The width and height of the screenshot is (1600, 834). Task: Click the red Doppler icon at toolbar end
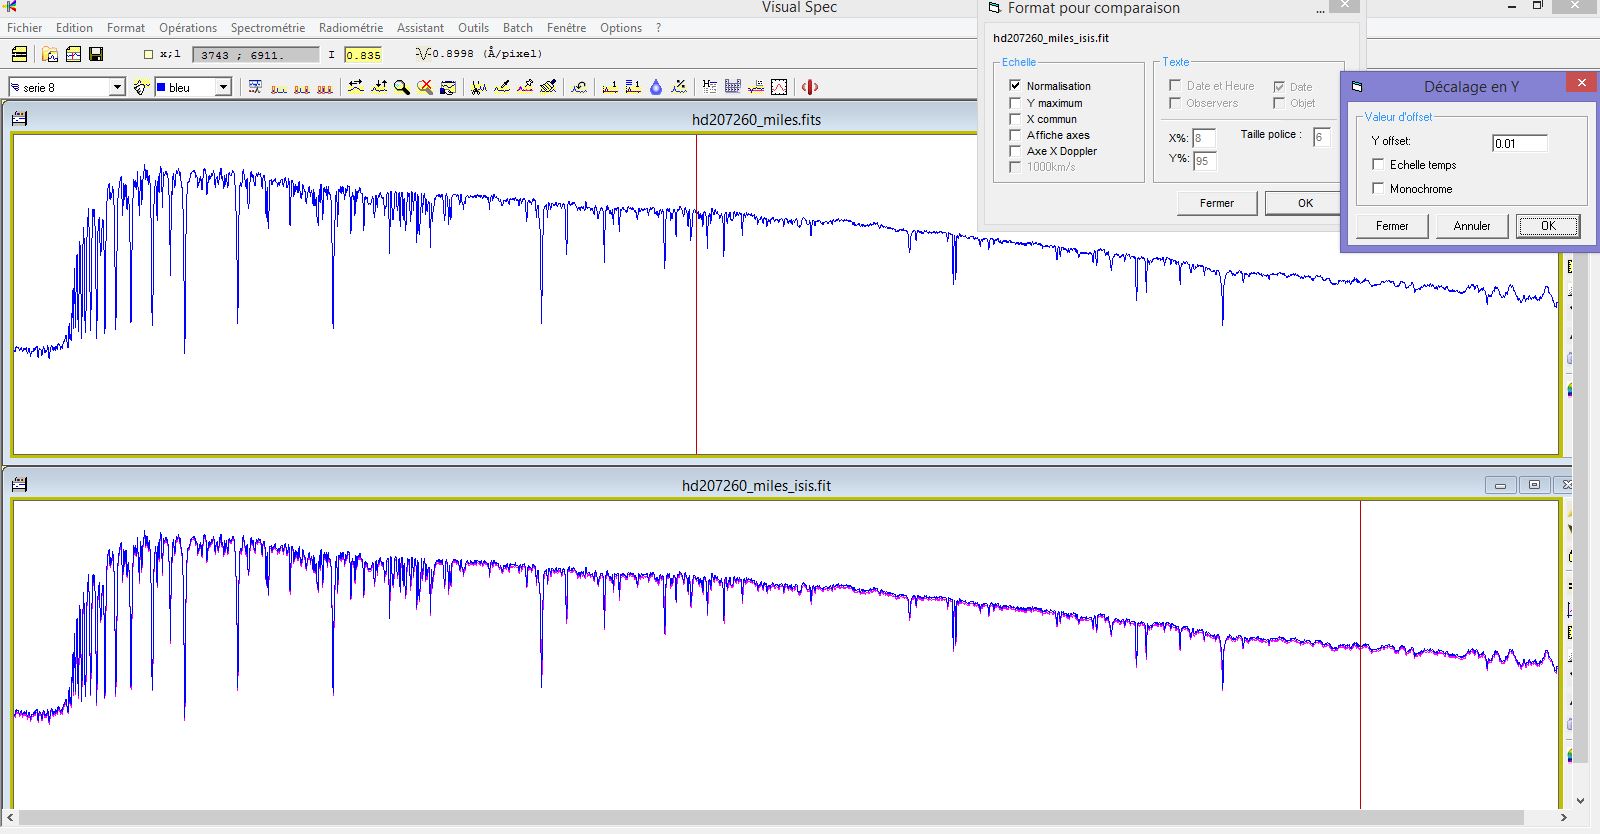click(x=810, y=88)
